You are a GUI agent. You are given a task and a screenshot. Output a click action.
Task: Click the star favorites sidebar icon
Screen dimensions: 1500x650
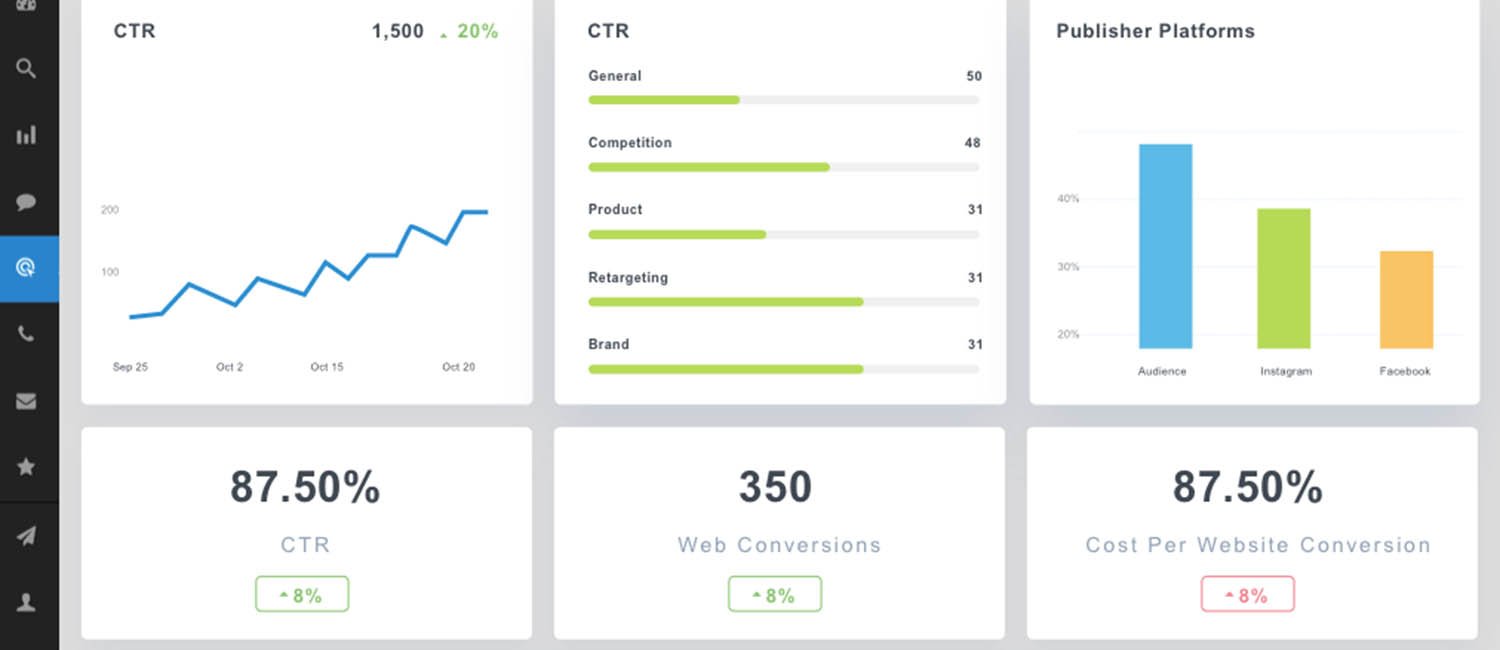pyautogui.click(x=27, y=467)
